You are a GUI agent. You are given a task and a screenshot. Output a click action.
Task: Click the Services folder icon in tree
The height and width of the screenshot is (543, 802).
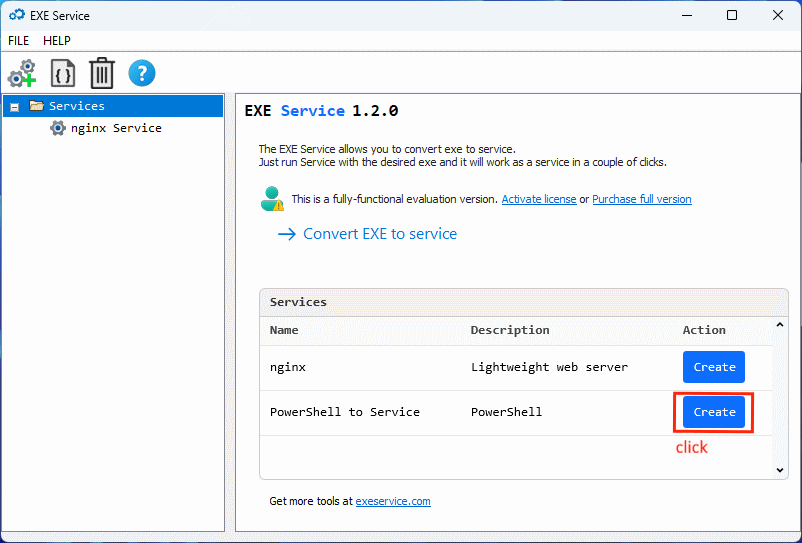(36, 106)
